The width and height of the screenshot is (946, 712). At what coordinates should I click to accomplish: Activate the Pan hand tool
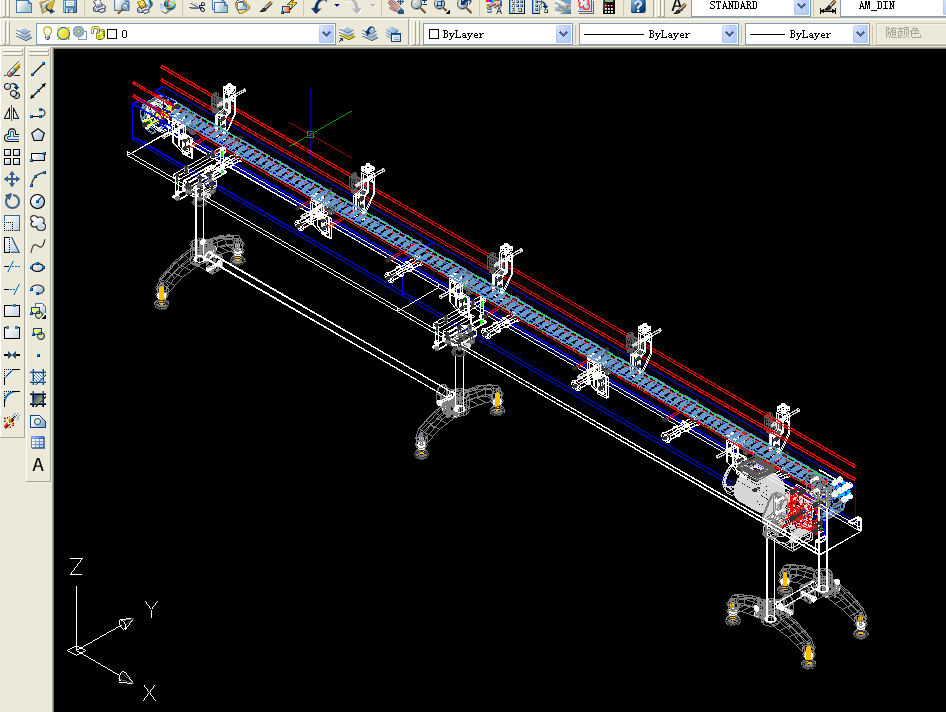click(396, 6)
